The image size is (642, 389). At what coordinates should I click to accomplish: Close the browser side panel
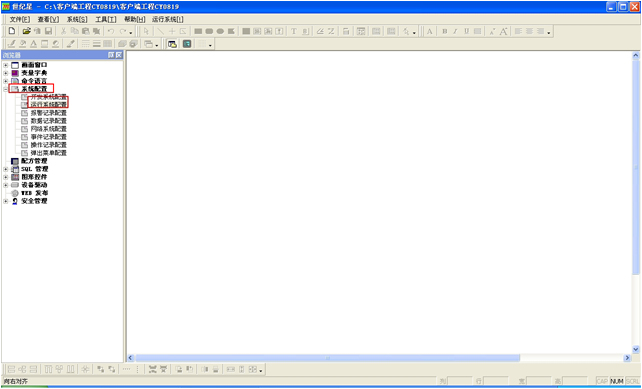coord(118,55)
